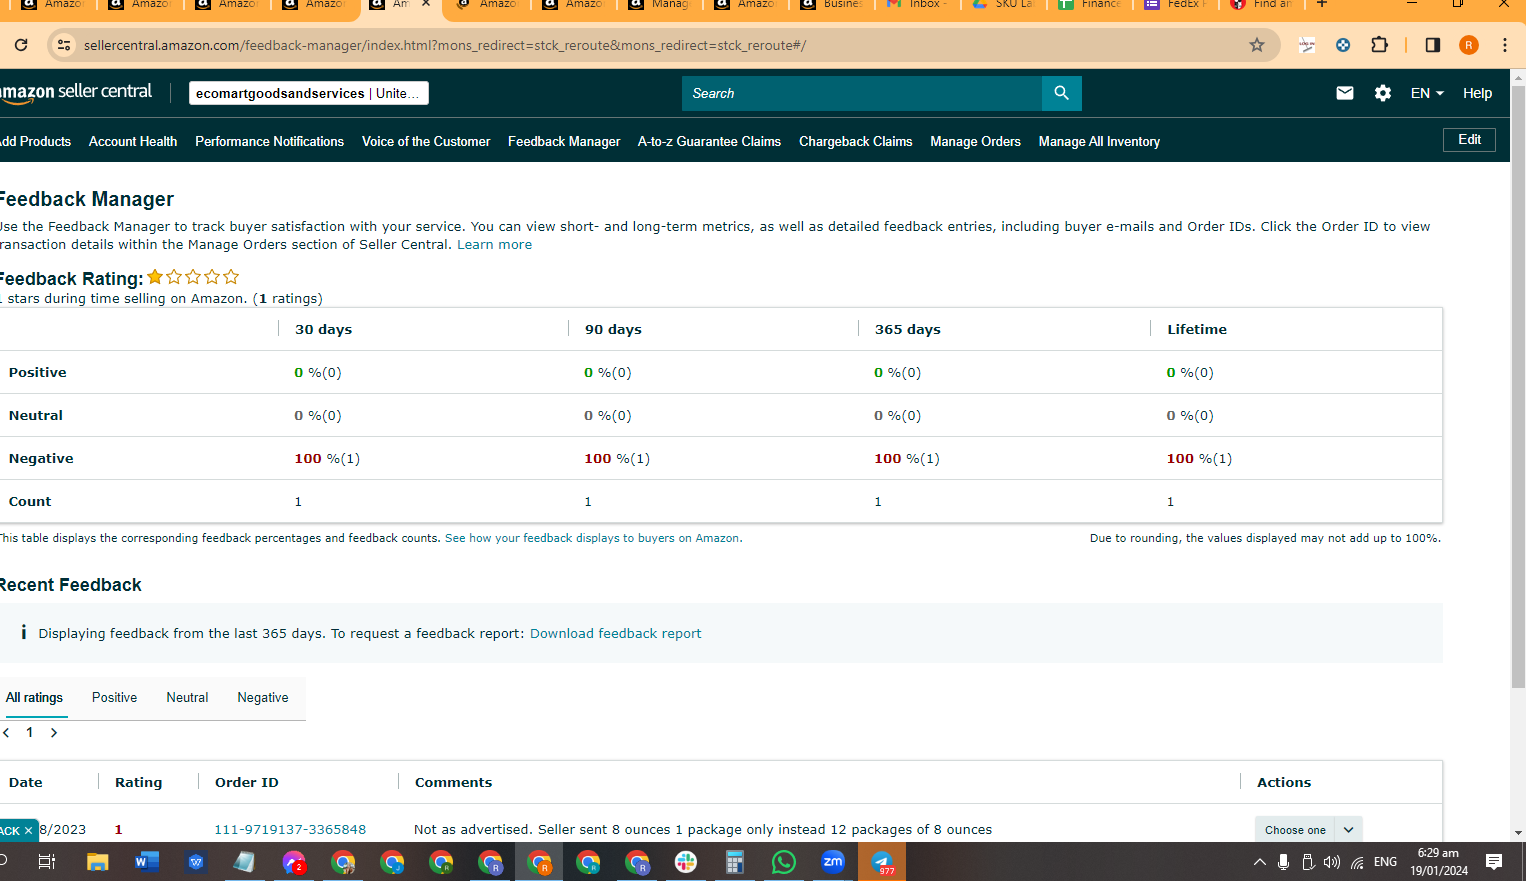1526x881 pixels.
Task: Open File Explorer from the taskbar
Action: [x=97, y=862]
